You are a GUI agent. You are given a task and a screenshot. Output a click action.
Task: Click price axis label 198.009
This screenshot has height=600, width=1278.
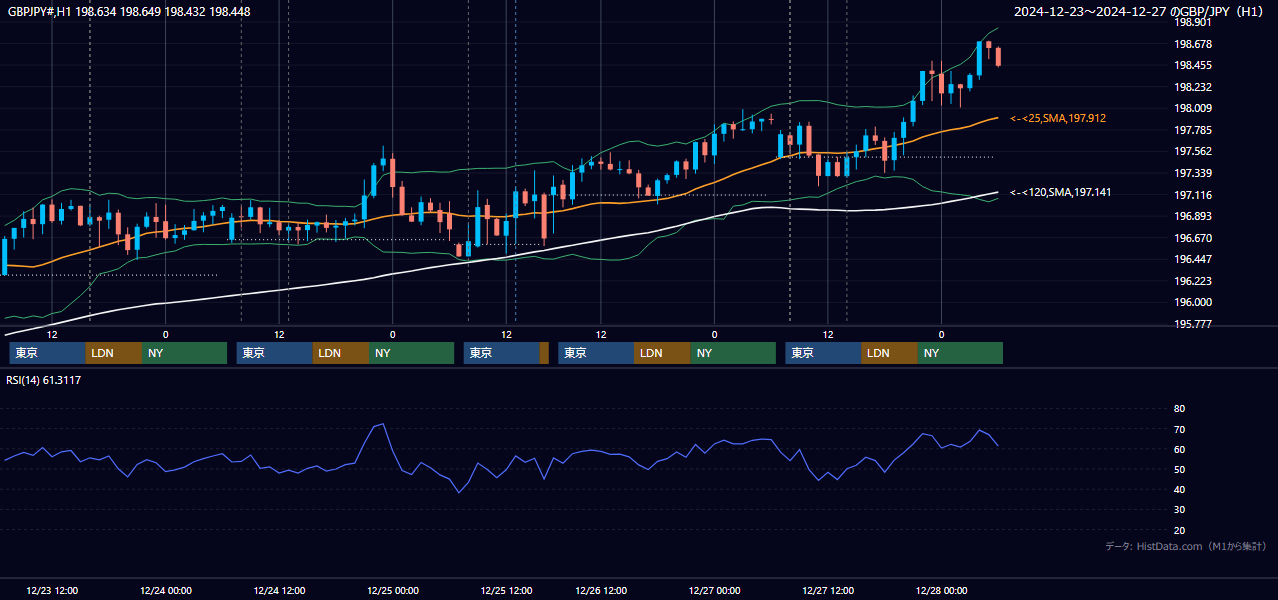coord(1192,109)
